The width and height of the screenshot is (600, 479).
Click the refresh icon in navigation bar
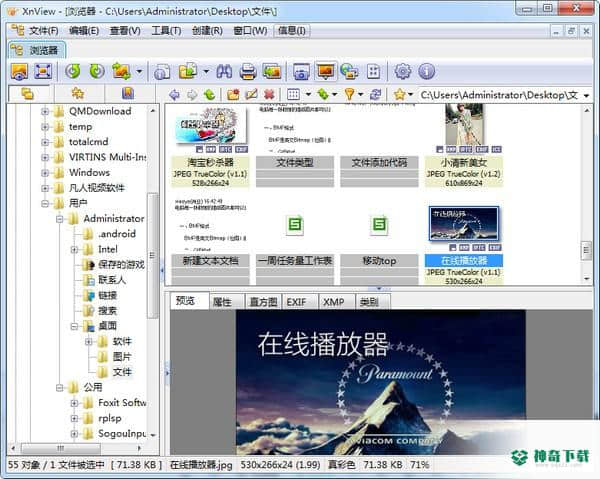pos(376,94)
